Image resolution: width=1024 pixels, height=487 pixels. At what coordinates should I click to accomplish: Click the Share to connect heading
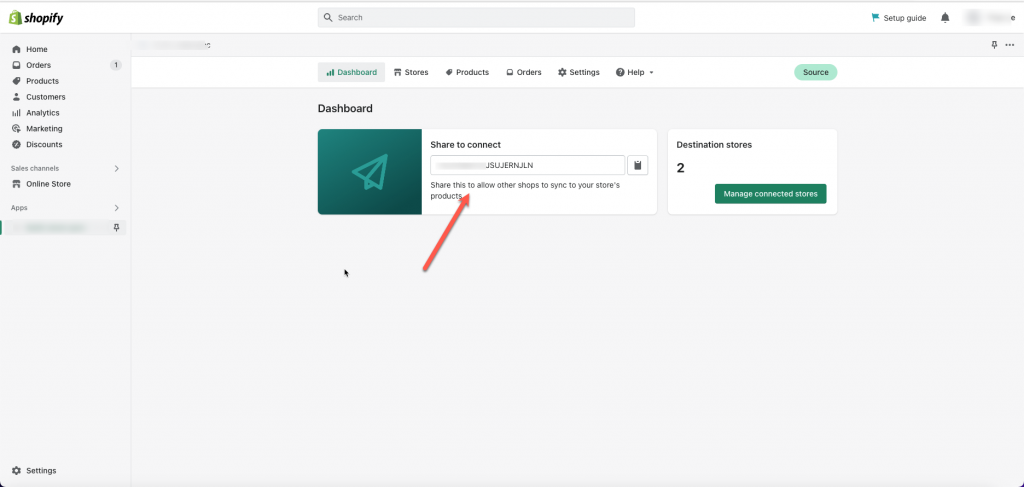click(x=466, y=145)
